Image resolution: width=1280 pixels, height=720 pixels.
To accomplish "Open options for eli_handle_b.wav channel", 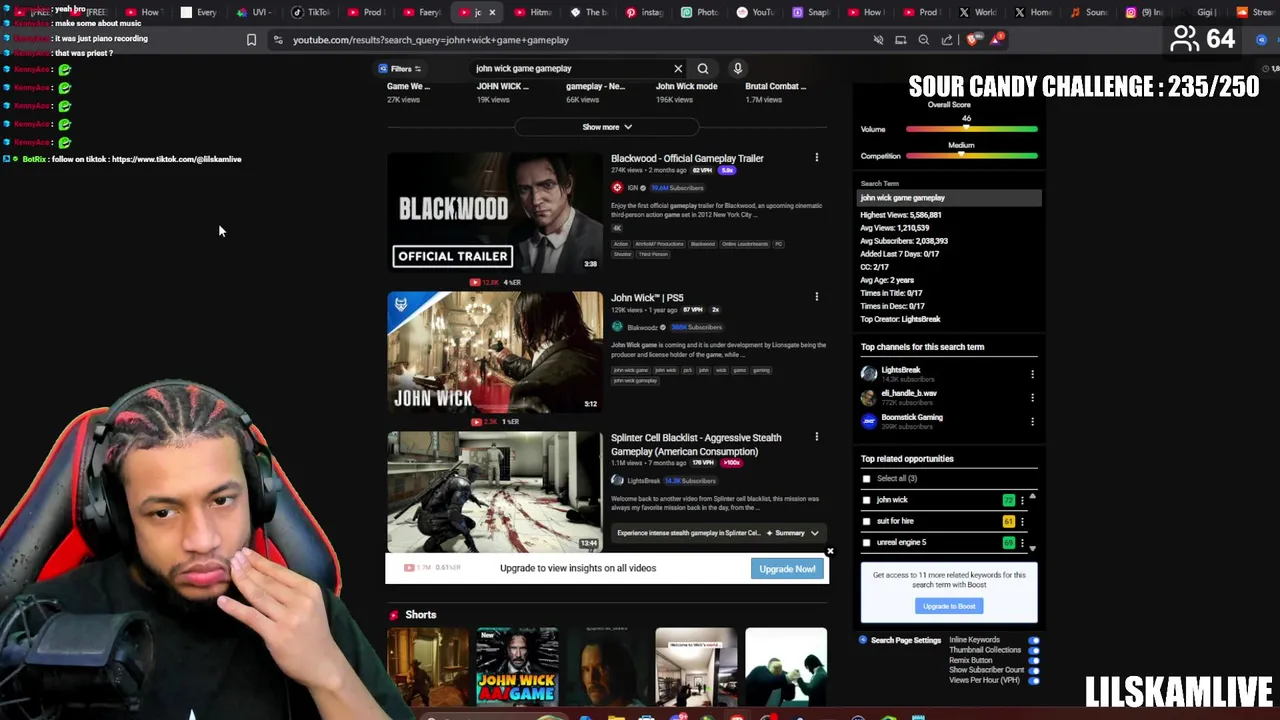I will (x=1032, y=397).
